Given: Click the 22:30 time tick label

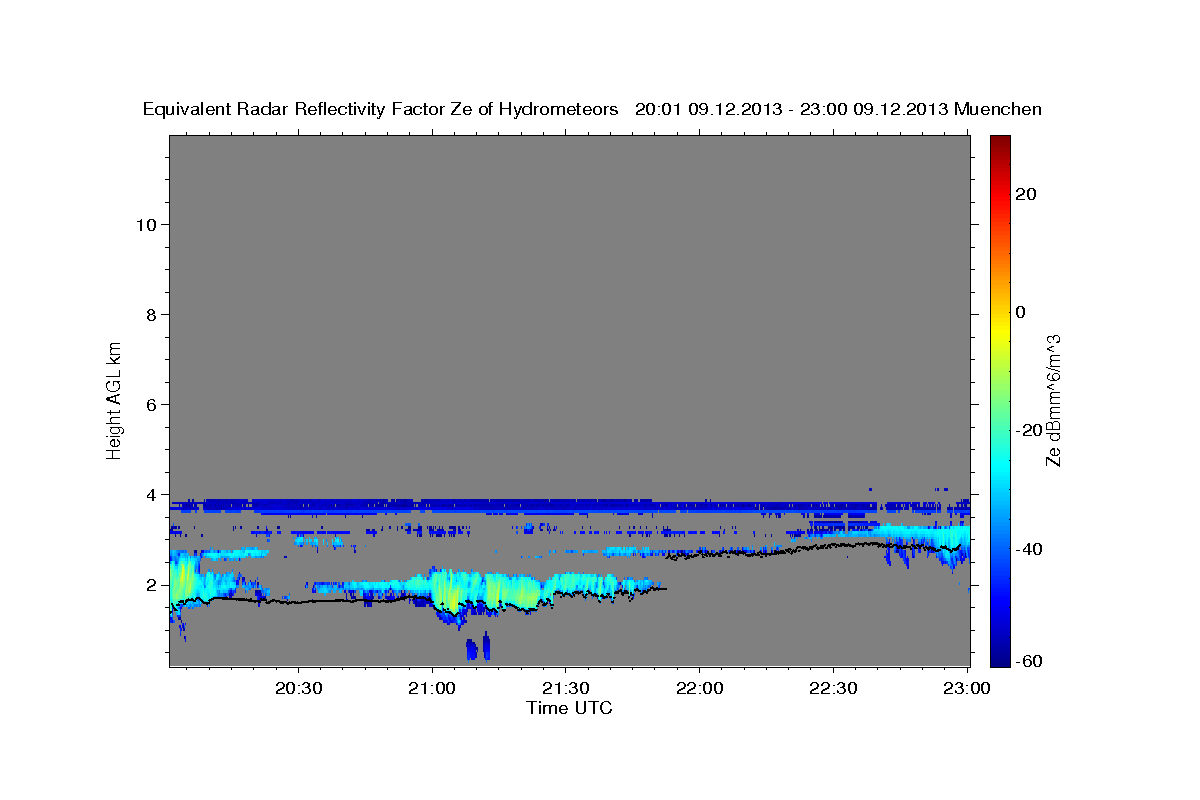Looking at the screenshot, I should click(832, 688).
